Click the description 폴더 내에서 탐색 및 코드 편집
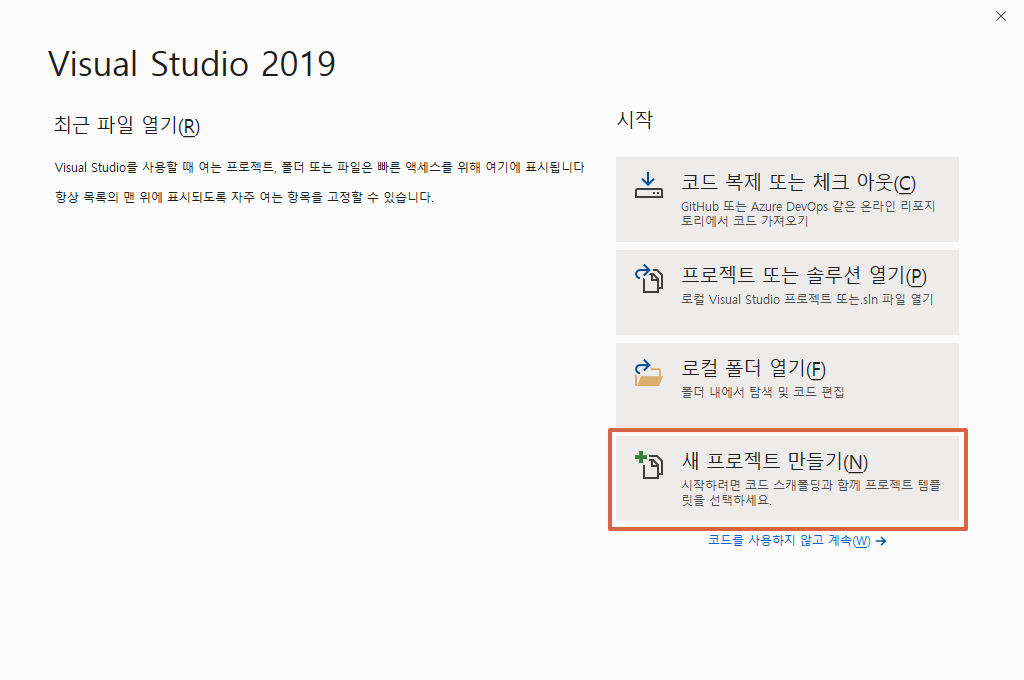This screenshot has height=680, width=1024. point(763,392)
